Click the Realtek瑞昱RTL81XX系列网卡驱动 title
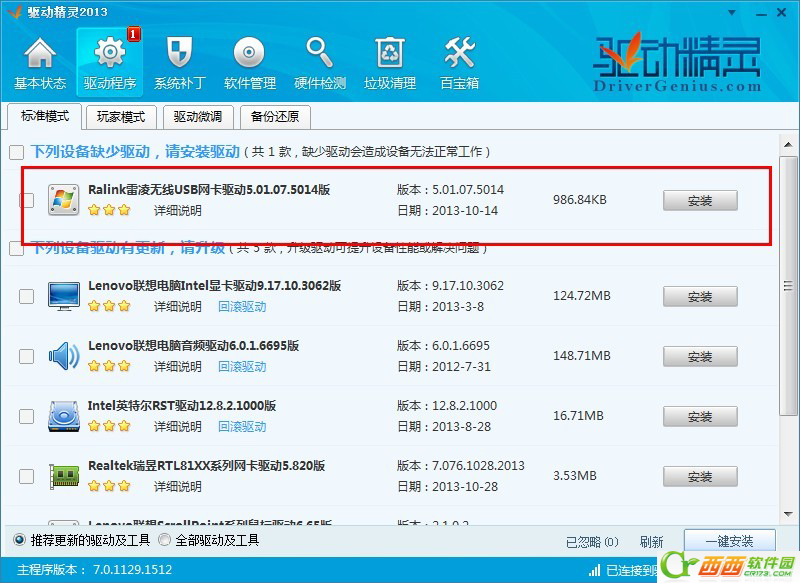This screenshot has width=800, height=583. tap(207, 466)
